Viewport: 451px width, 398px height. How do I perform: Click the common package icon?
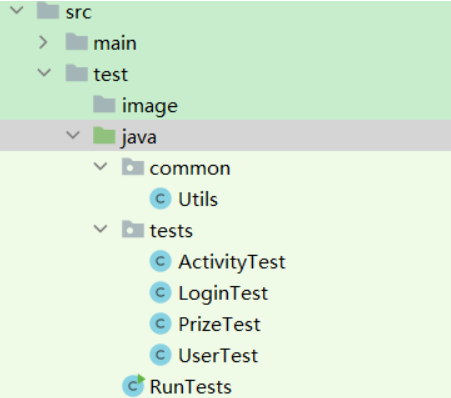[133, 167]
